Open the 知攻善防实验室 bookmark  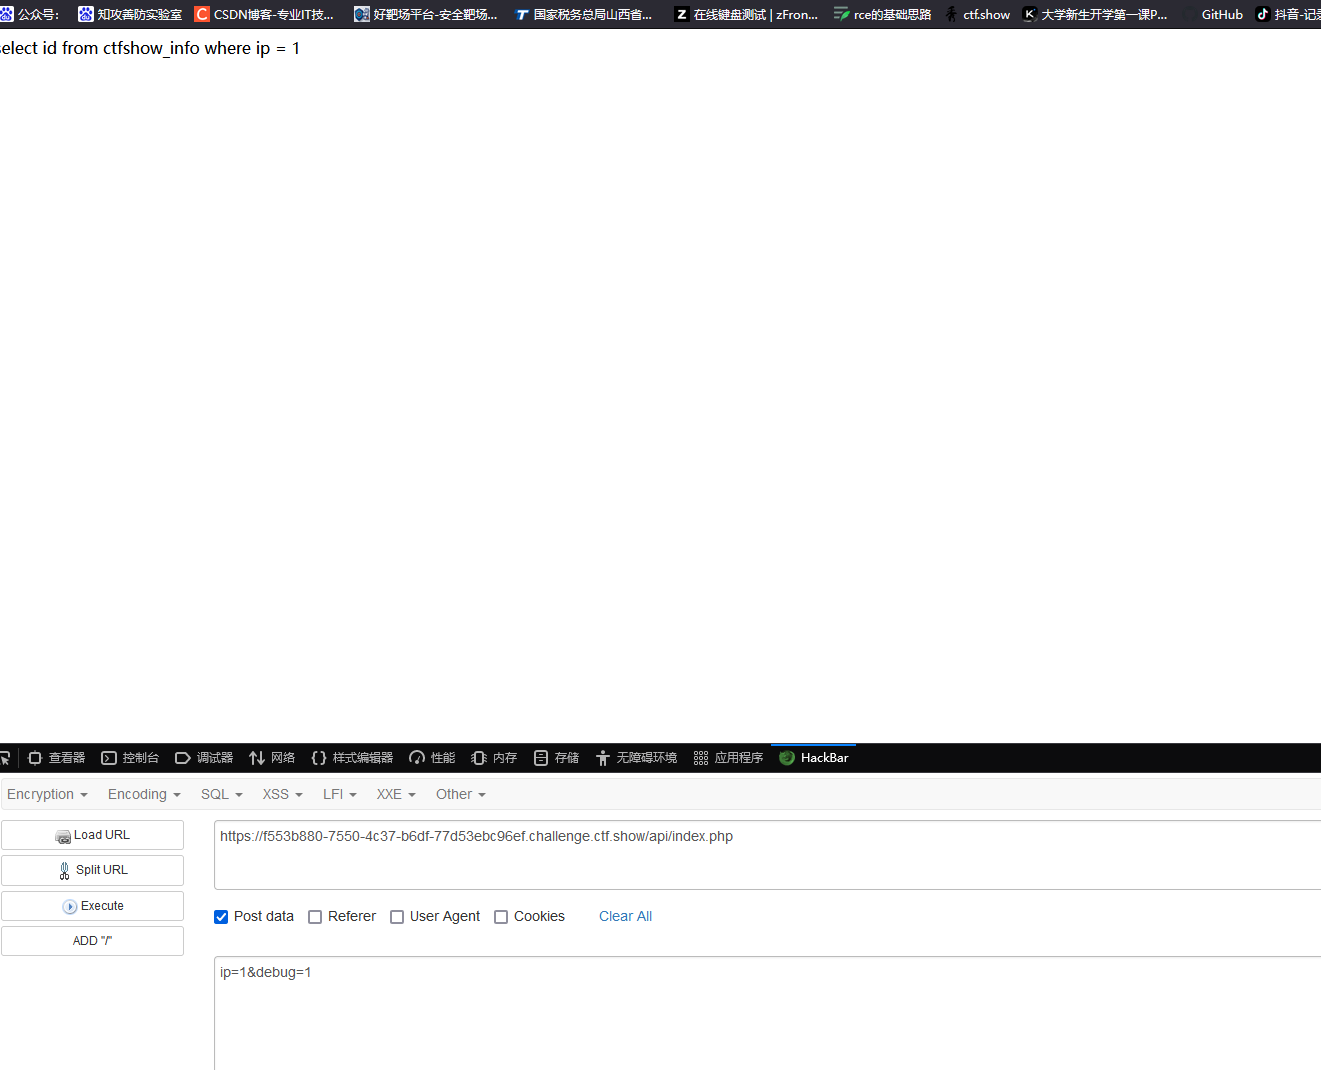pos(130,14)
